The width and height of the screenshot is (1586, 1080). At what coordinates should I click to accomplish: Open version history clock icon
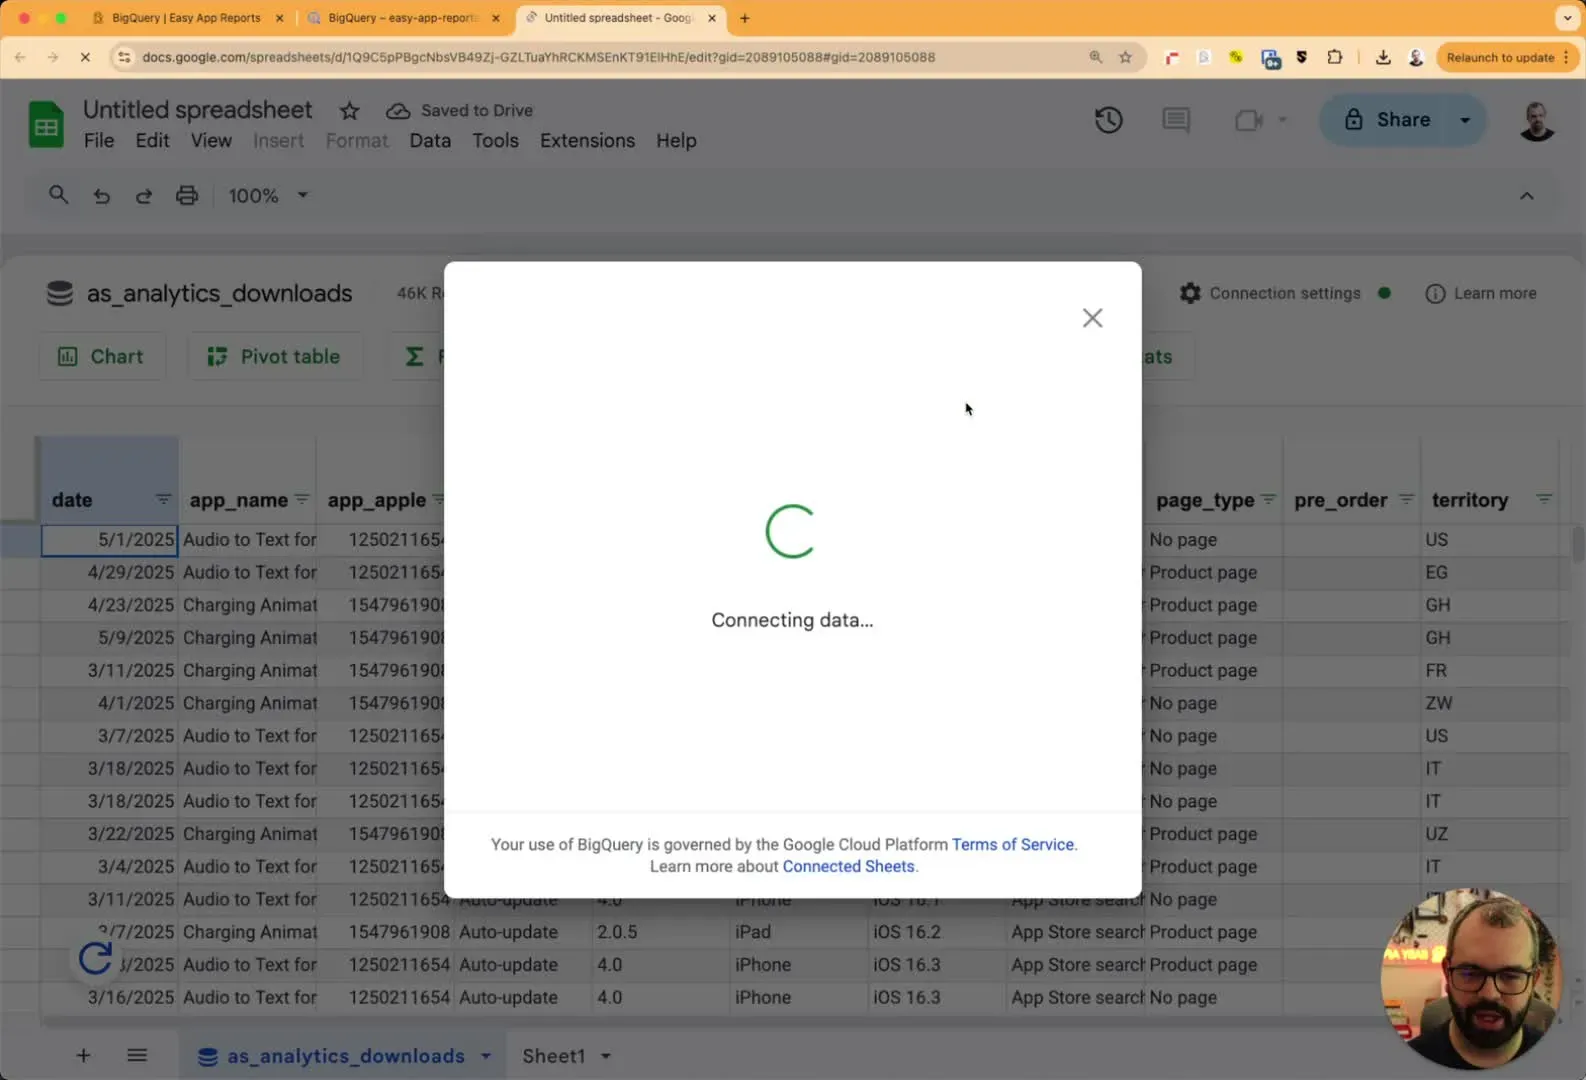pyautogui.click(x=1108, y=120)
